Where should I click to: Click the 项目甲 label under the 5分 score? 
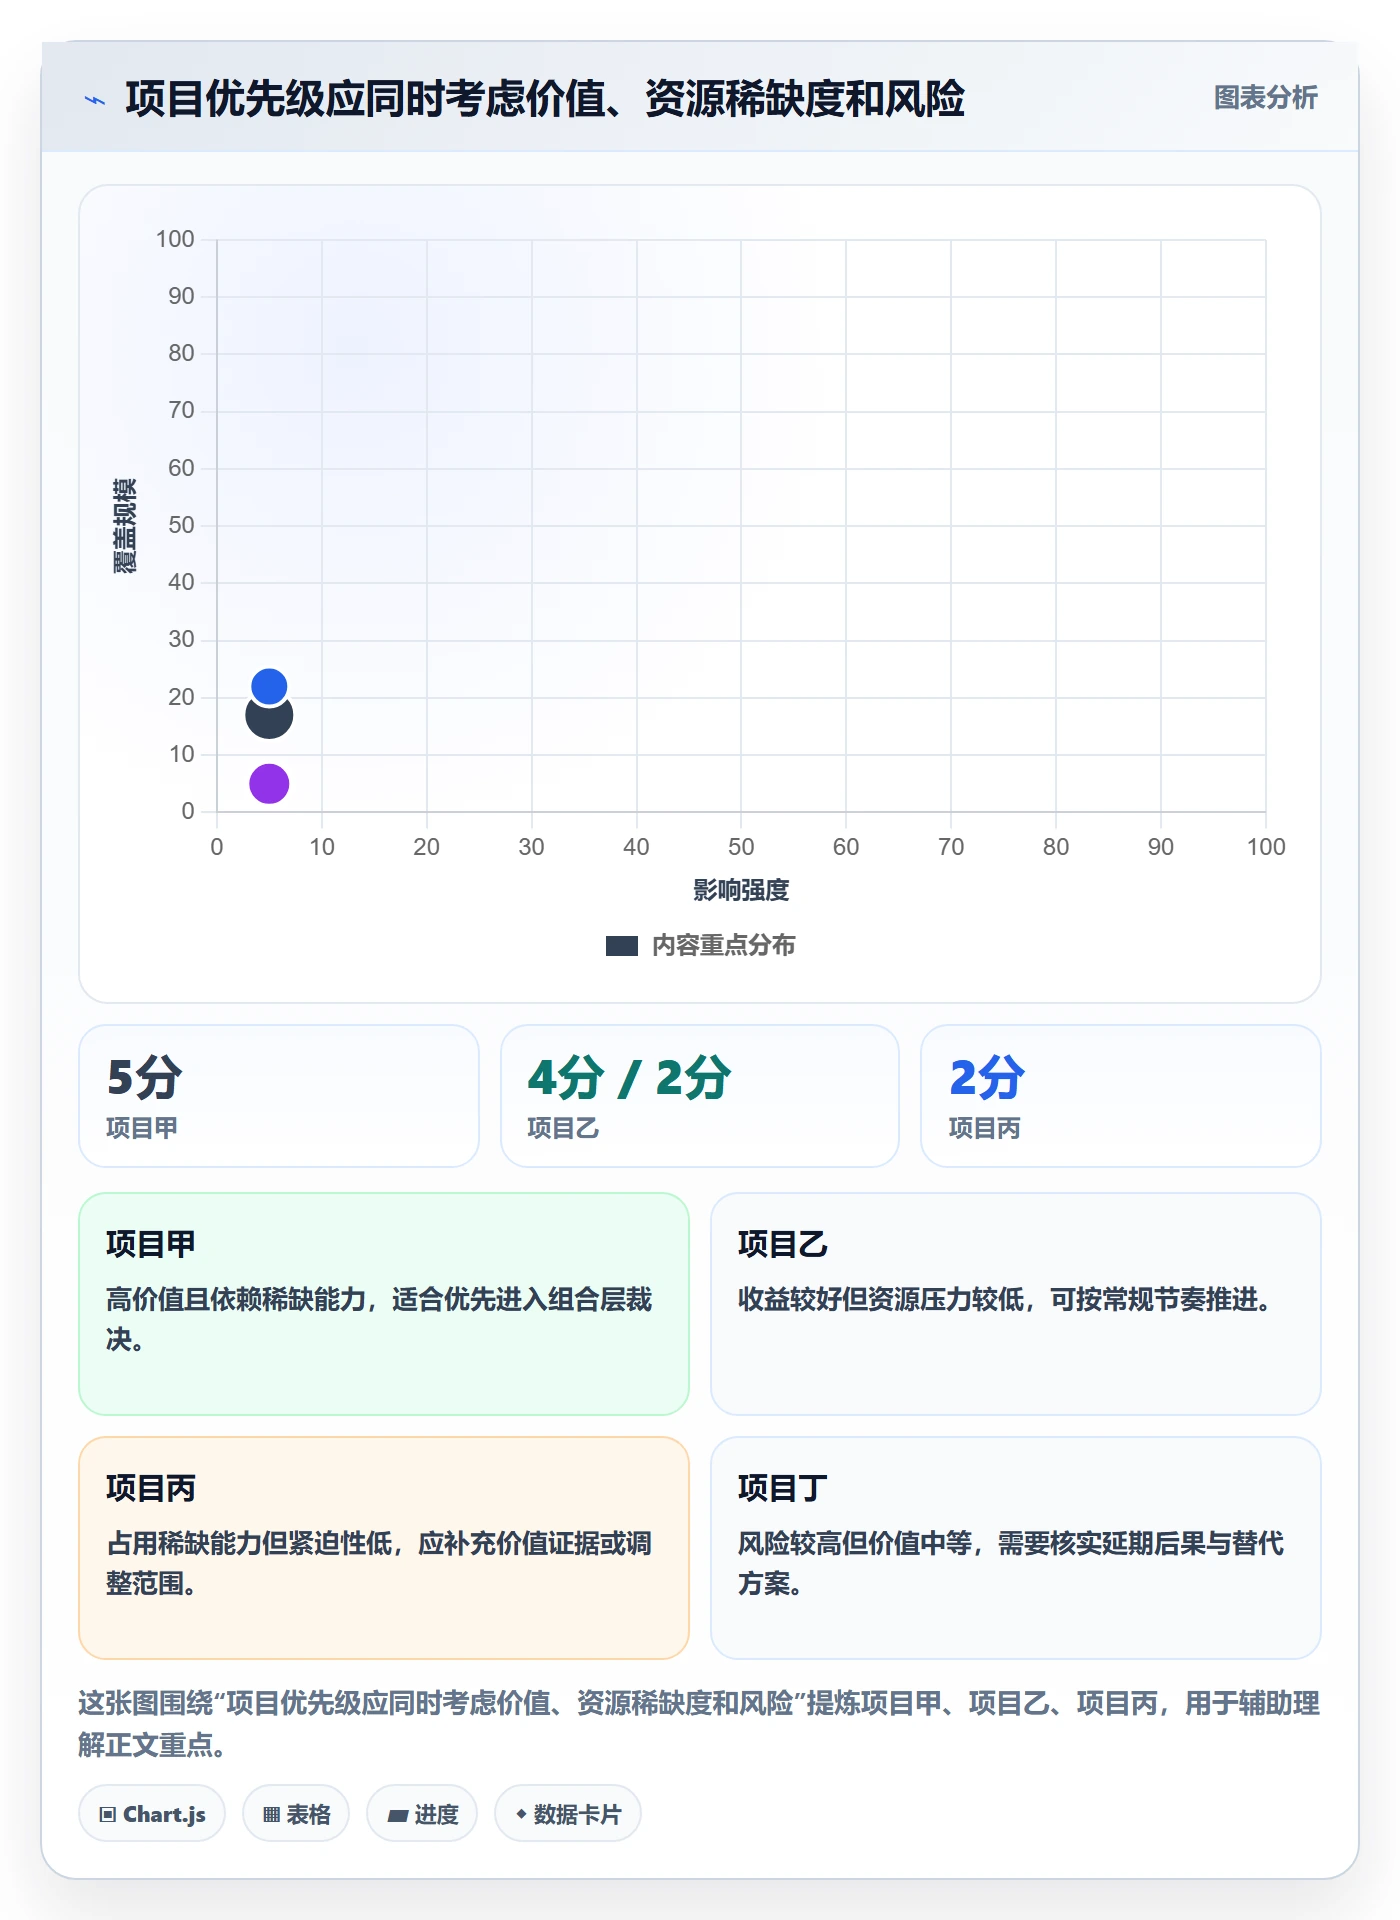point(142,1128)
